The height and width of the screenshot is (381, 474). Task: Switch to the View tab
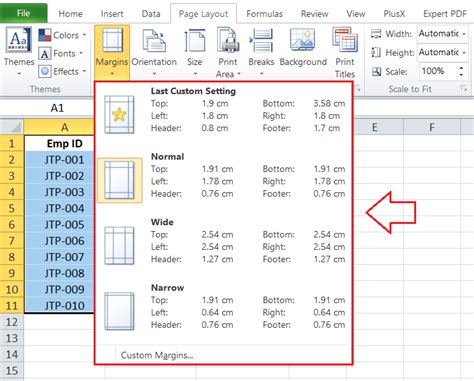tap(356, 14)
